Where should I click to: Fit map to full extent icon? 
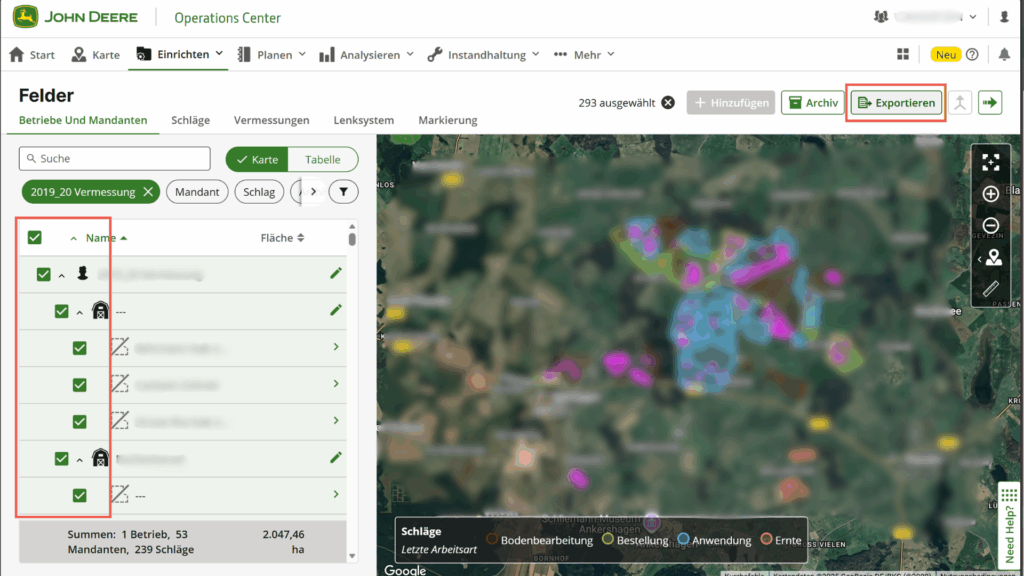[990, 162]
